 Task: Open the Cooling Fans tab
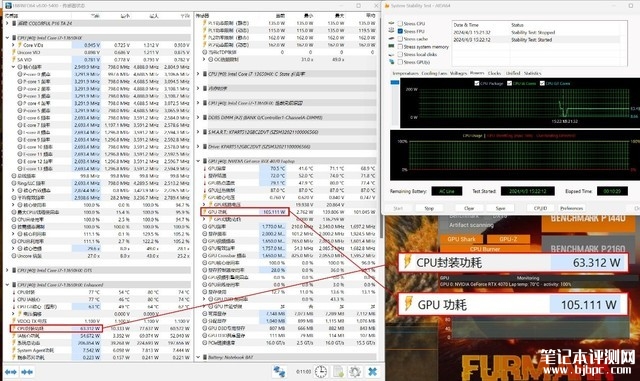(x=434, y=74)
